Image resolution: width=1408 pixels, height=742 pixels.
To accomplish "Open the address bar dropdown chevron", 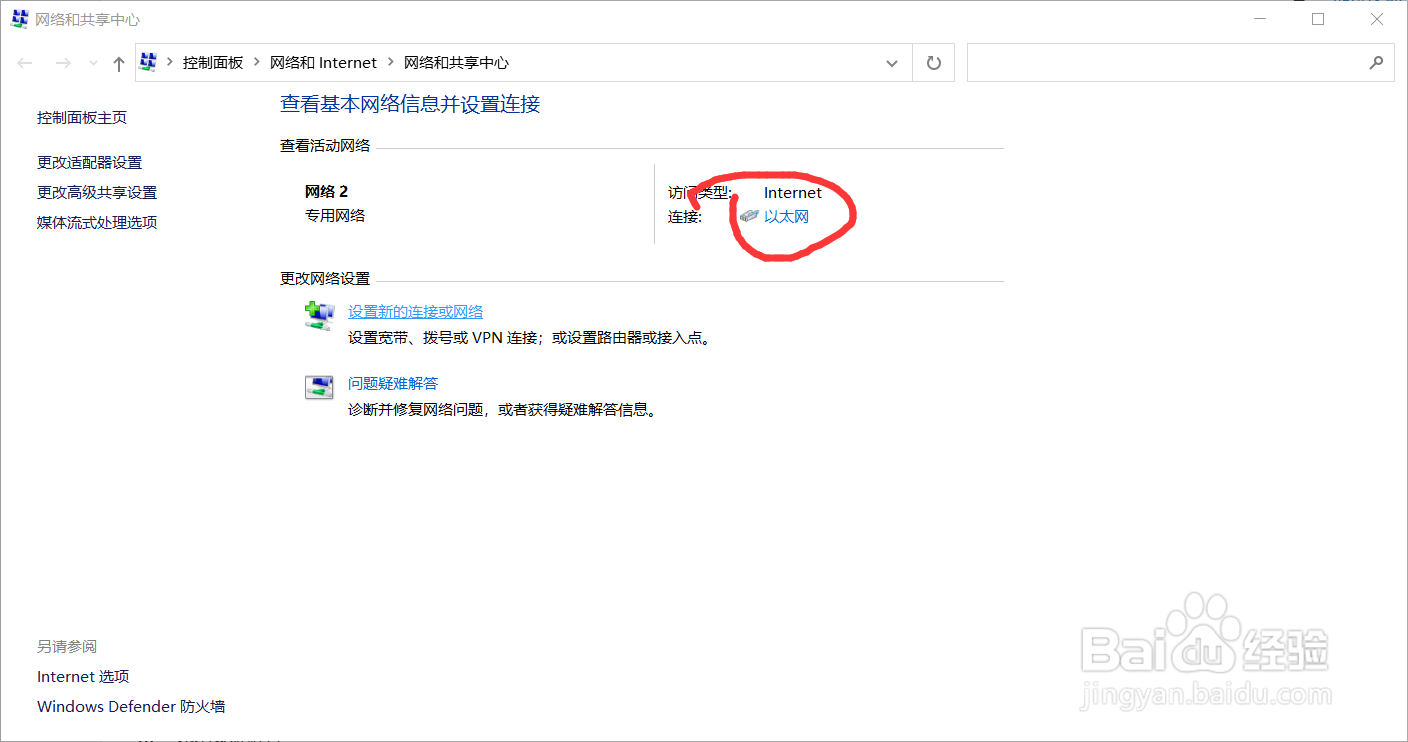I will coord(891,62).
